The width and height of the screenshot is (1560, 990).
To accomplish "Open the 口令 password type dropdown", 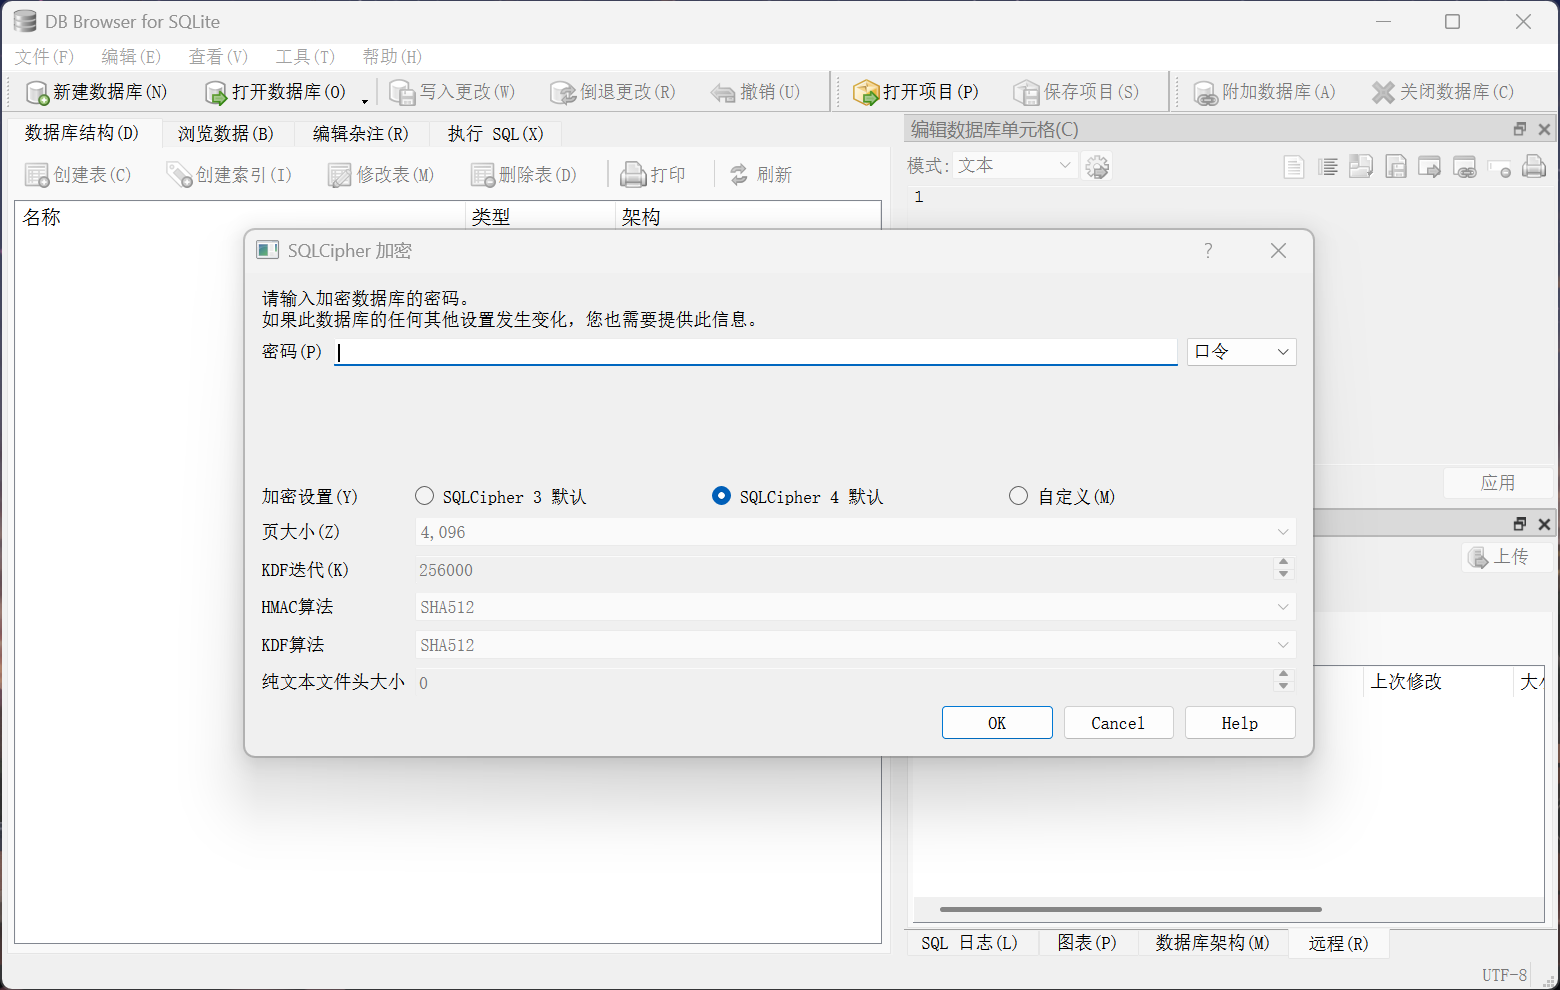I will coord(1241,352).
